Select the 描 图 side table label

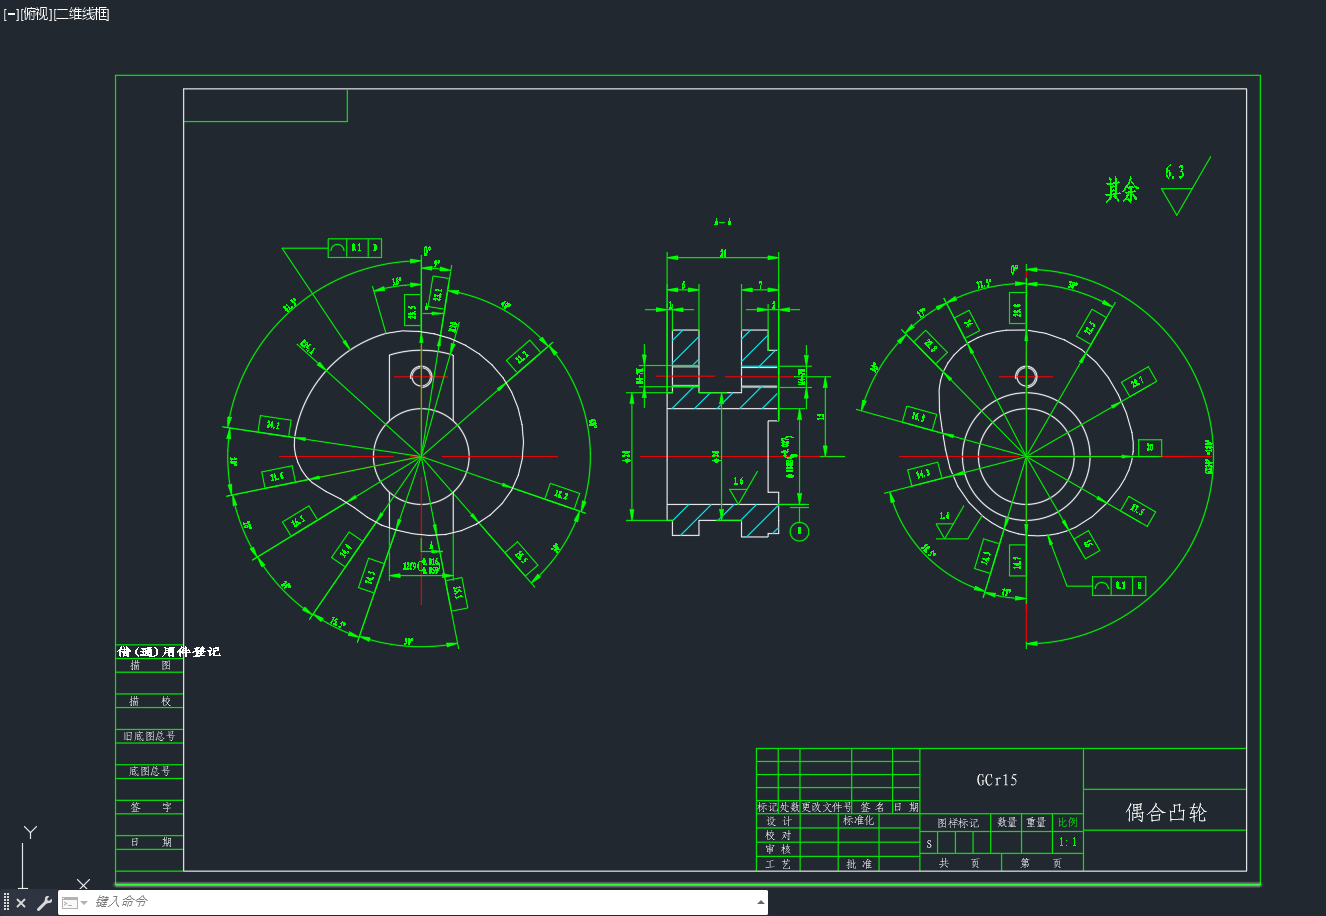pos(150,665)
